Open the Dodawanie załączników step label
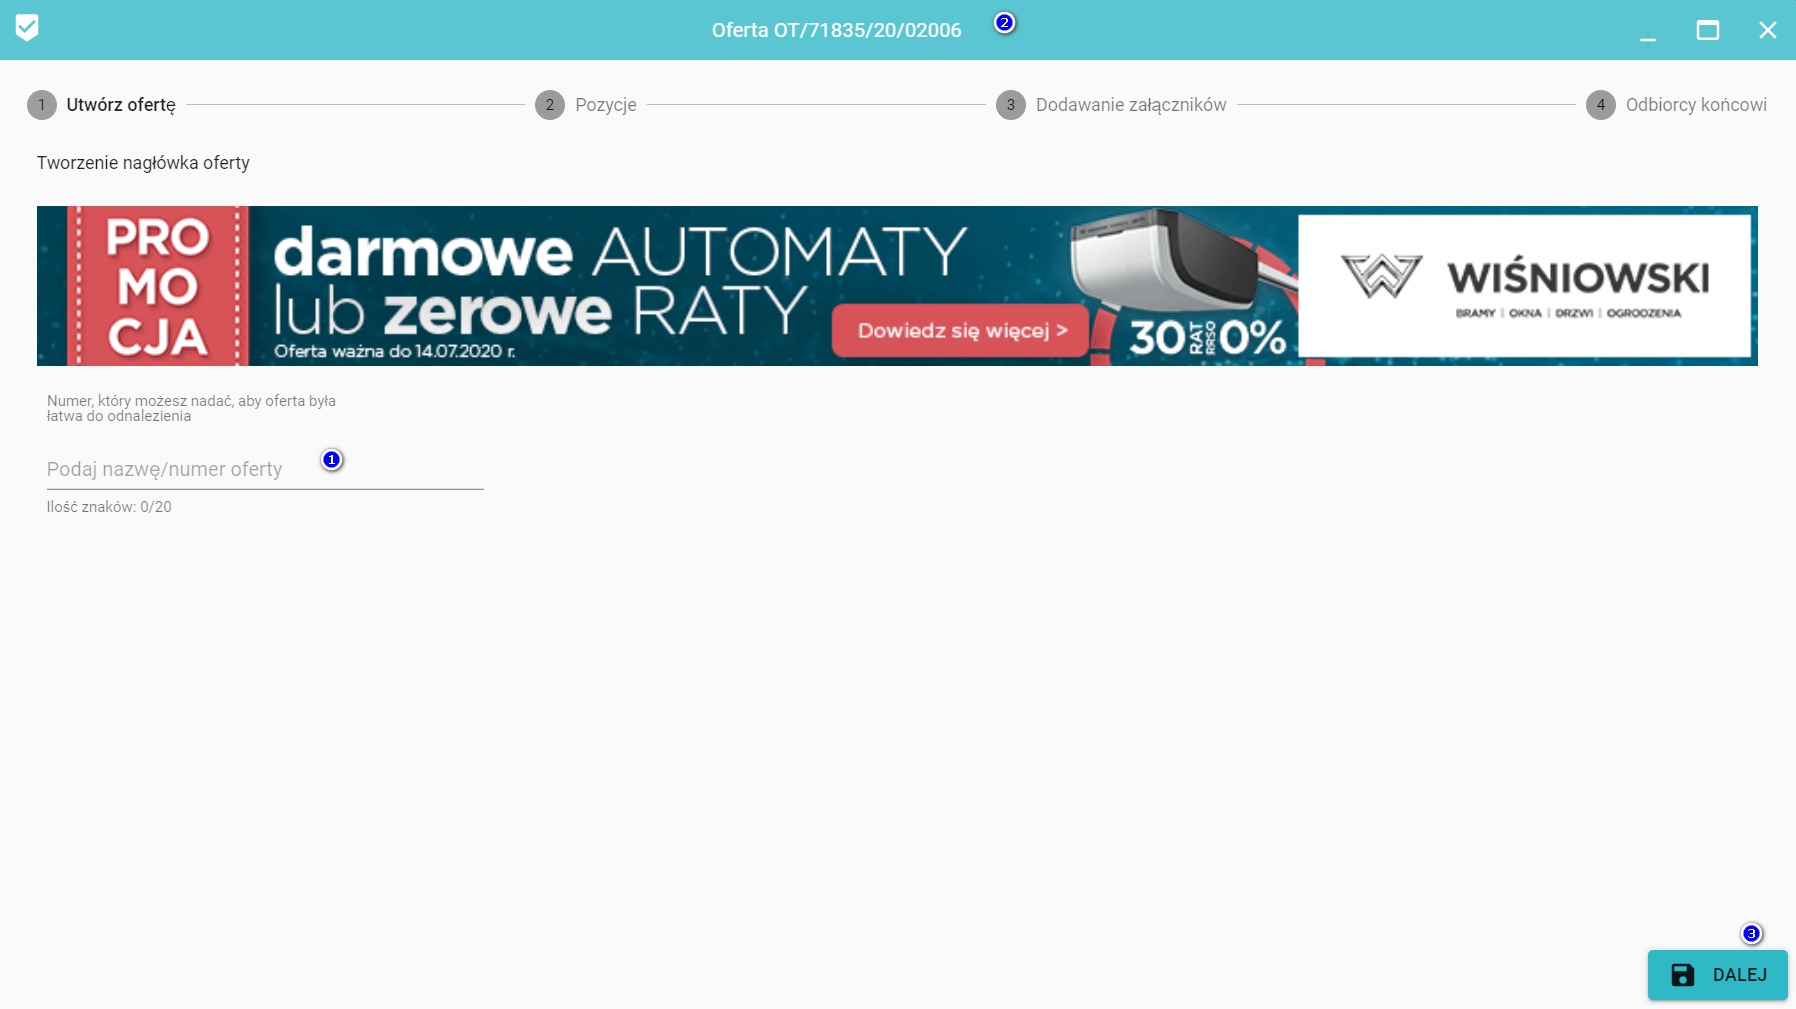This screenshot has width=1796, height=1009. [1130, 105]
